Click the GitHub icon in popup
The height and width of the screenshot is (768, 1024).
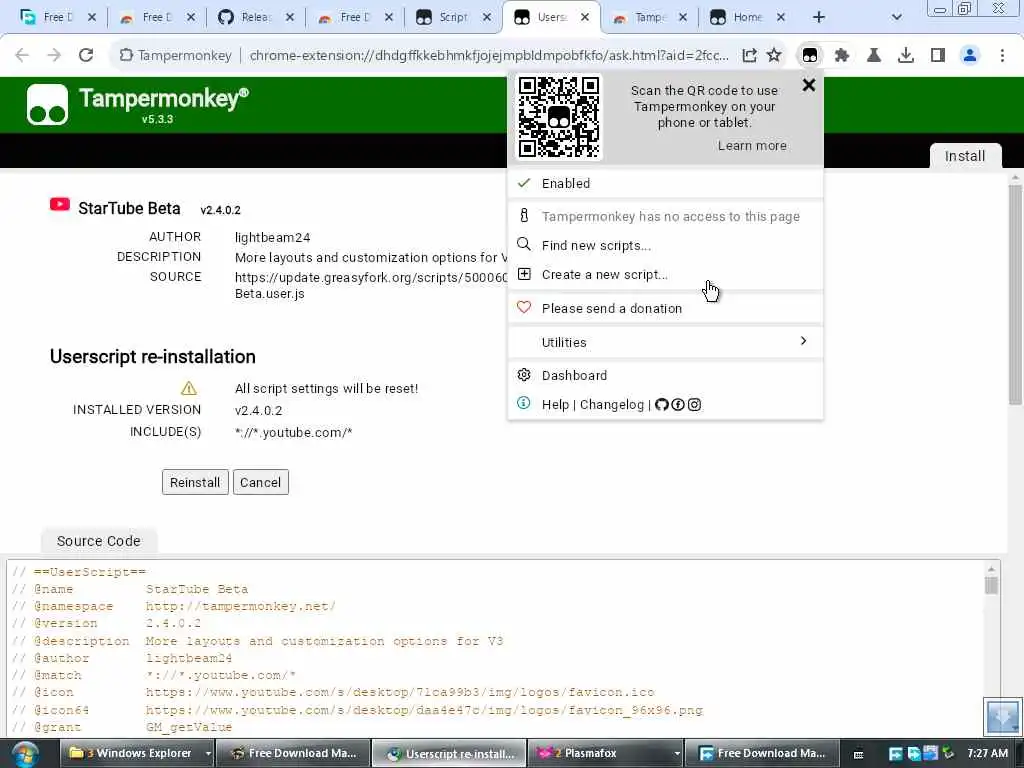tap(662, 405)
